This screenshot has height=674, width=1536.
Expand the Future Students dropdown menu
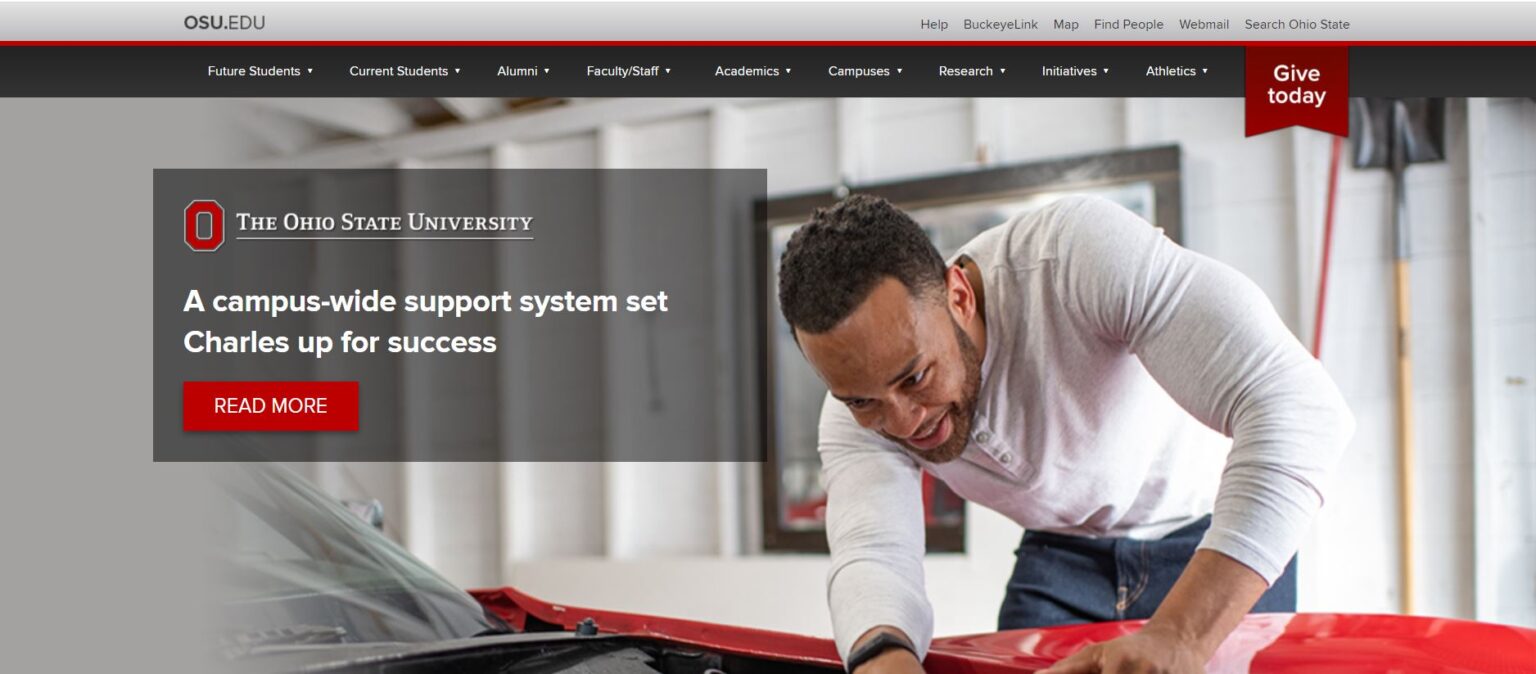(x=260, y=71)
